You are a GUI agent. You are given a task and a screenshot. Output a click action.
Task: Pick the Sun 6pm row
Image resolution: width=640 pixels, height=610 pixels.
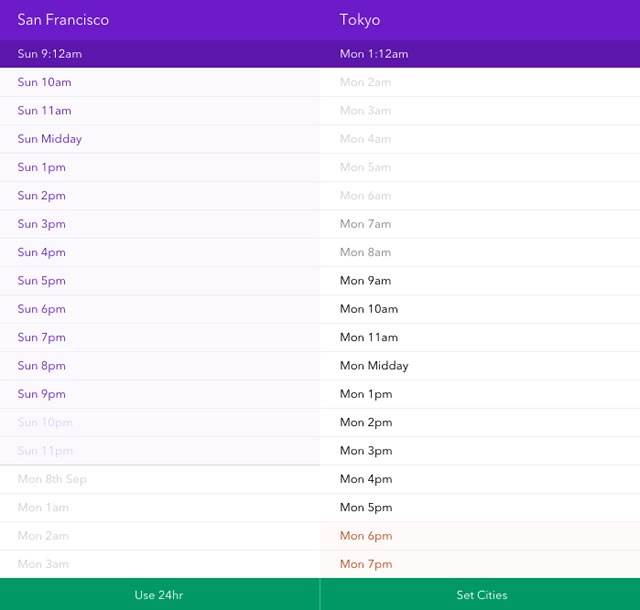point(160,309)
